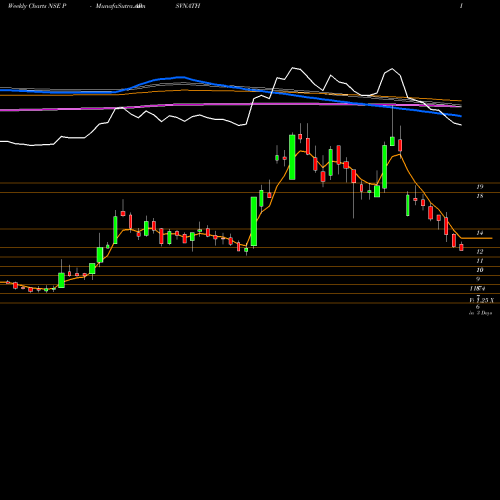
Task: Click price axis label 10
Action: point(480,270)
